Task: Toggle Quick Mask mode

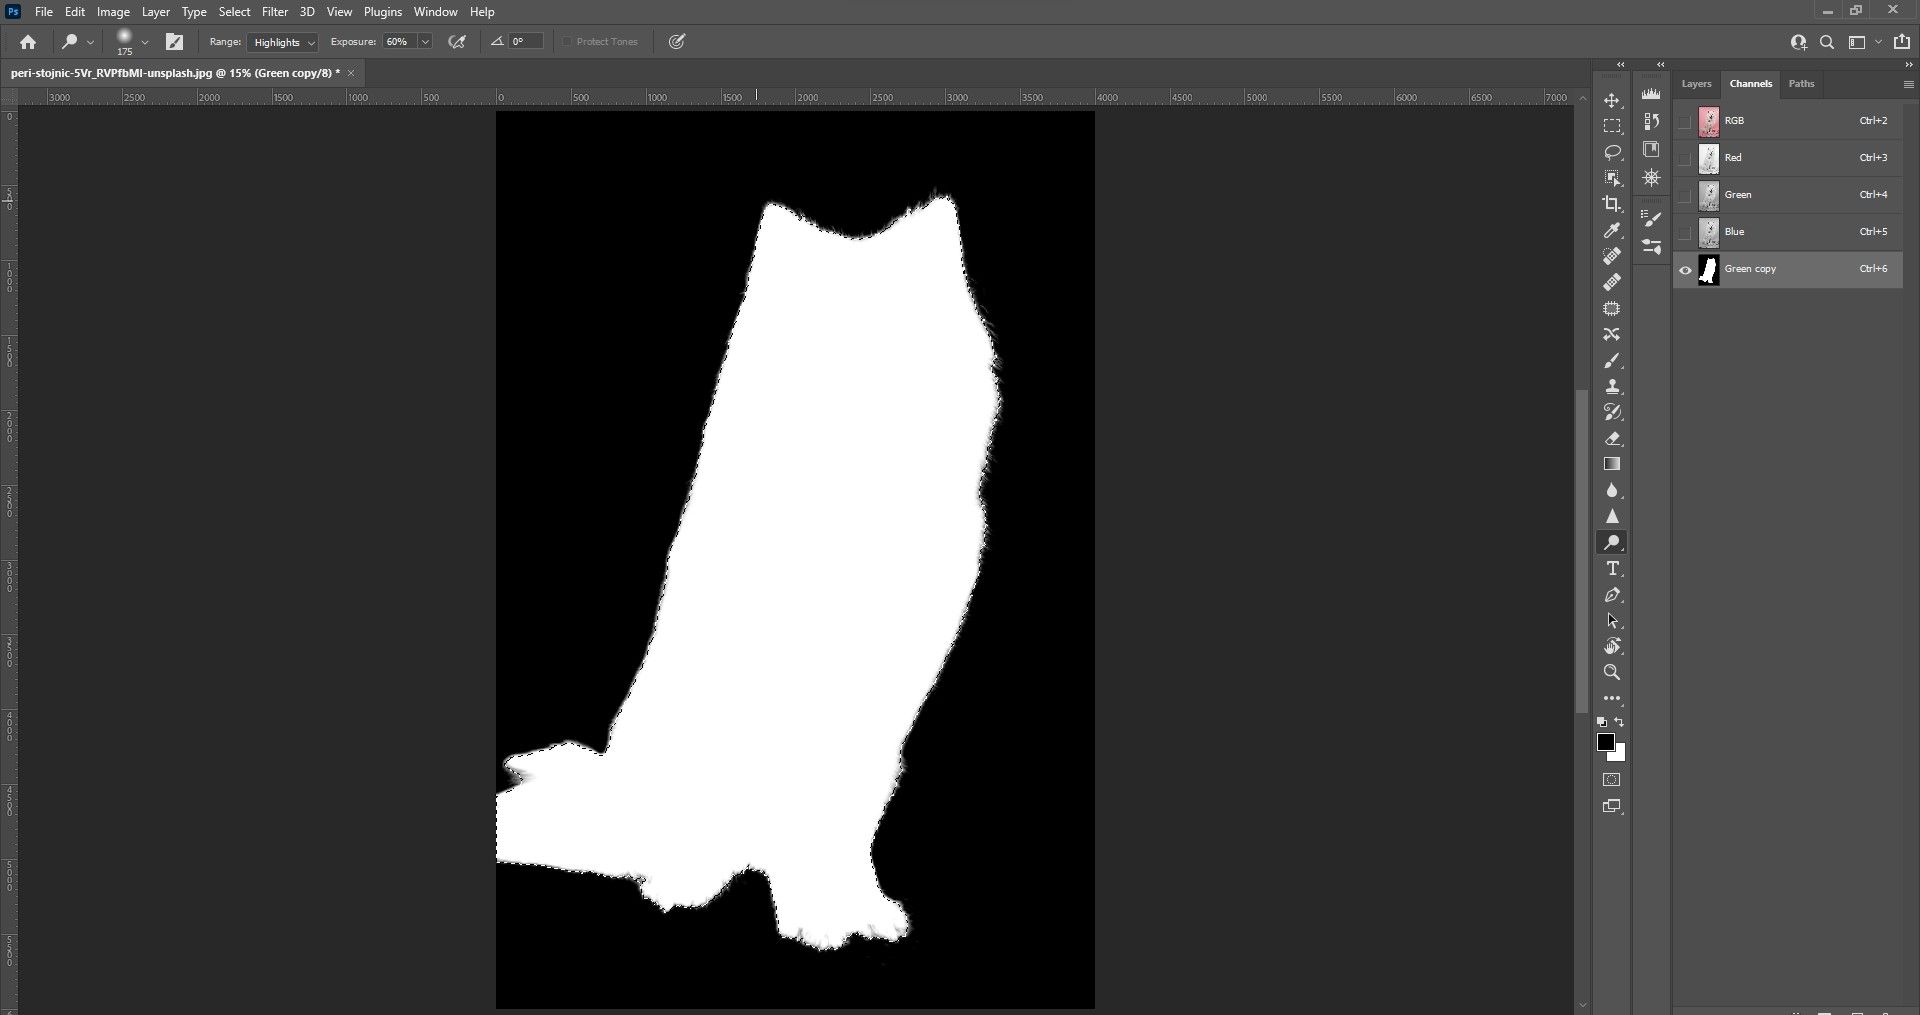Action: [x=1612, y=780]
